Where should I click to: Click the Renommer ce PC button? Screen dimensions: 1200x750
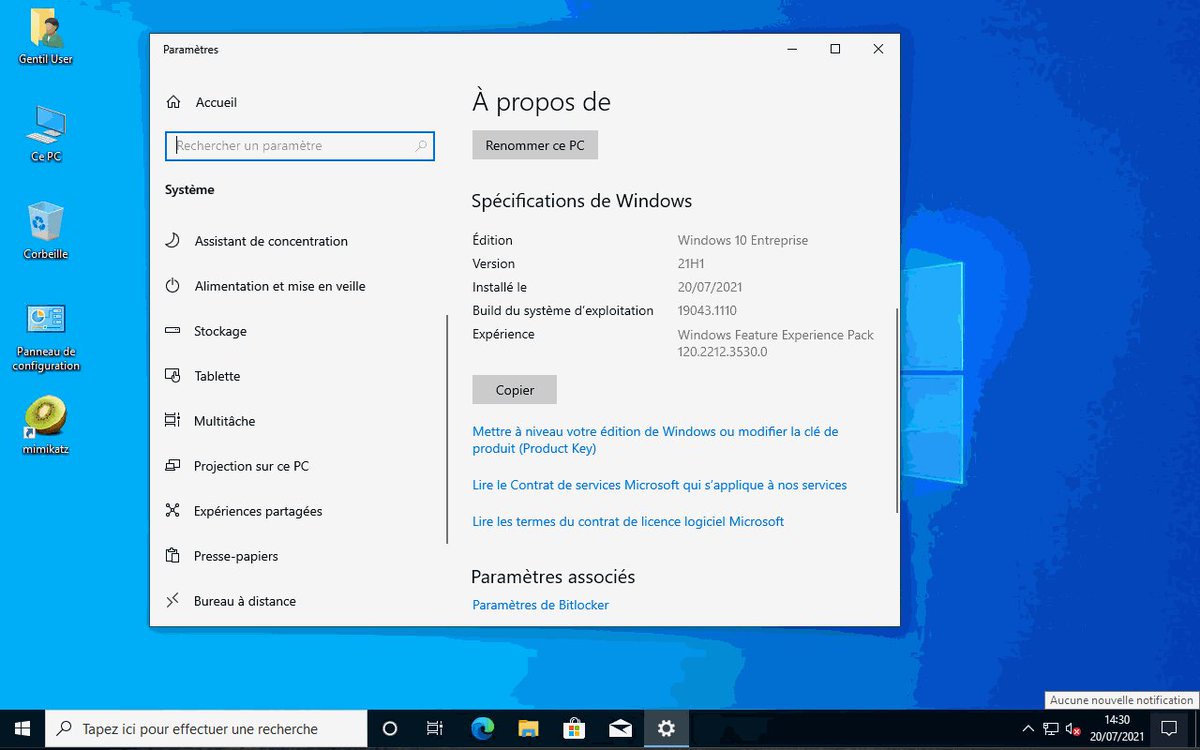tap(535, 145)
